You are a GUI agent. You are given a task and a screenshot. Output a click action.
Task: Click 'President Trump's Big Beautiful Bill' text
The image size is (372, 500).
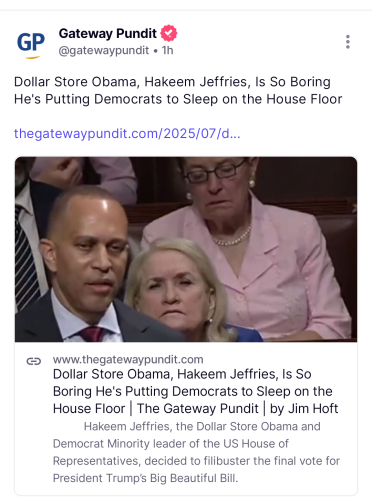pos(145,478)
